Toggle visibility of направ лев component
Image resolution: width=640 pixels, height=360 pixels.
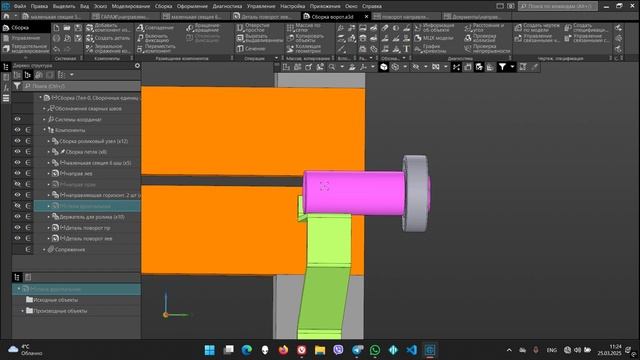click(18, 173)
